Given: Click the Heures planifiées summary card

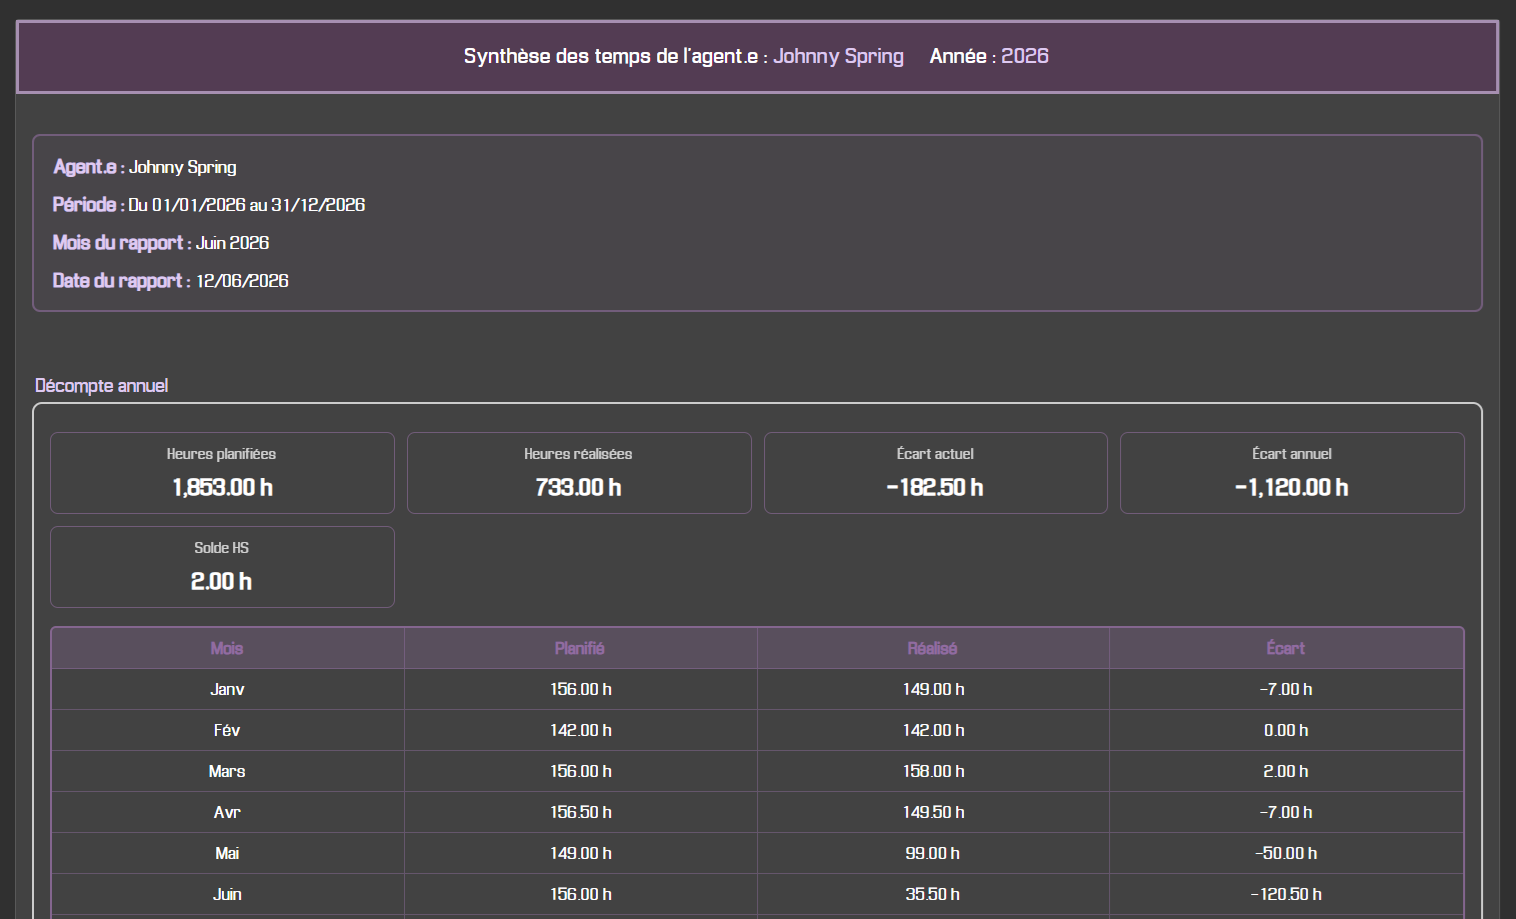Looking at the screenshot, I should [222, 473].
